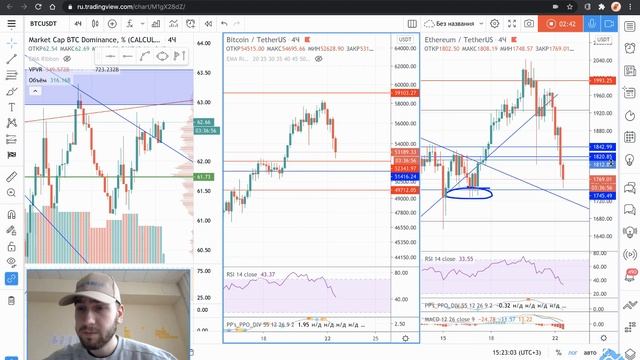Toggle the highlighted drawings link button
The image size is (640, 360).
[x=11, y=279]
